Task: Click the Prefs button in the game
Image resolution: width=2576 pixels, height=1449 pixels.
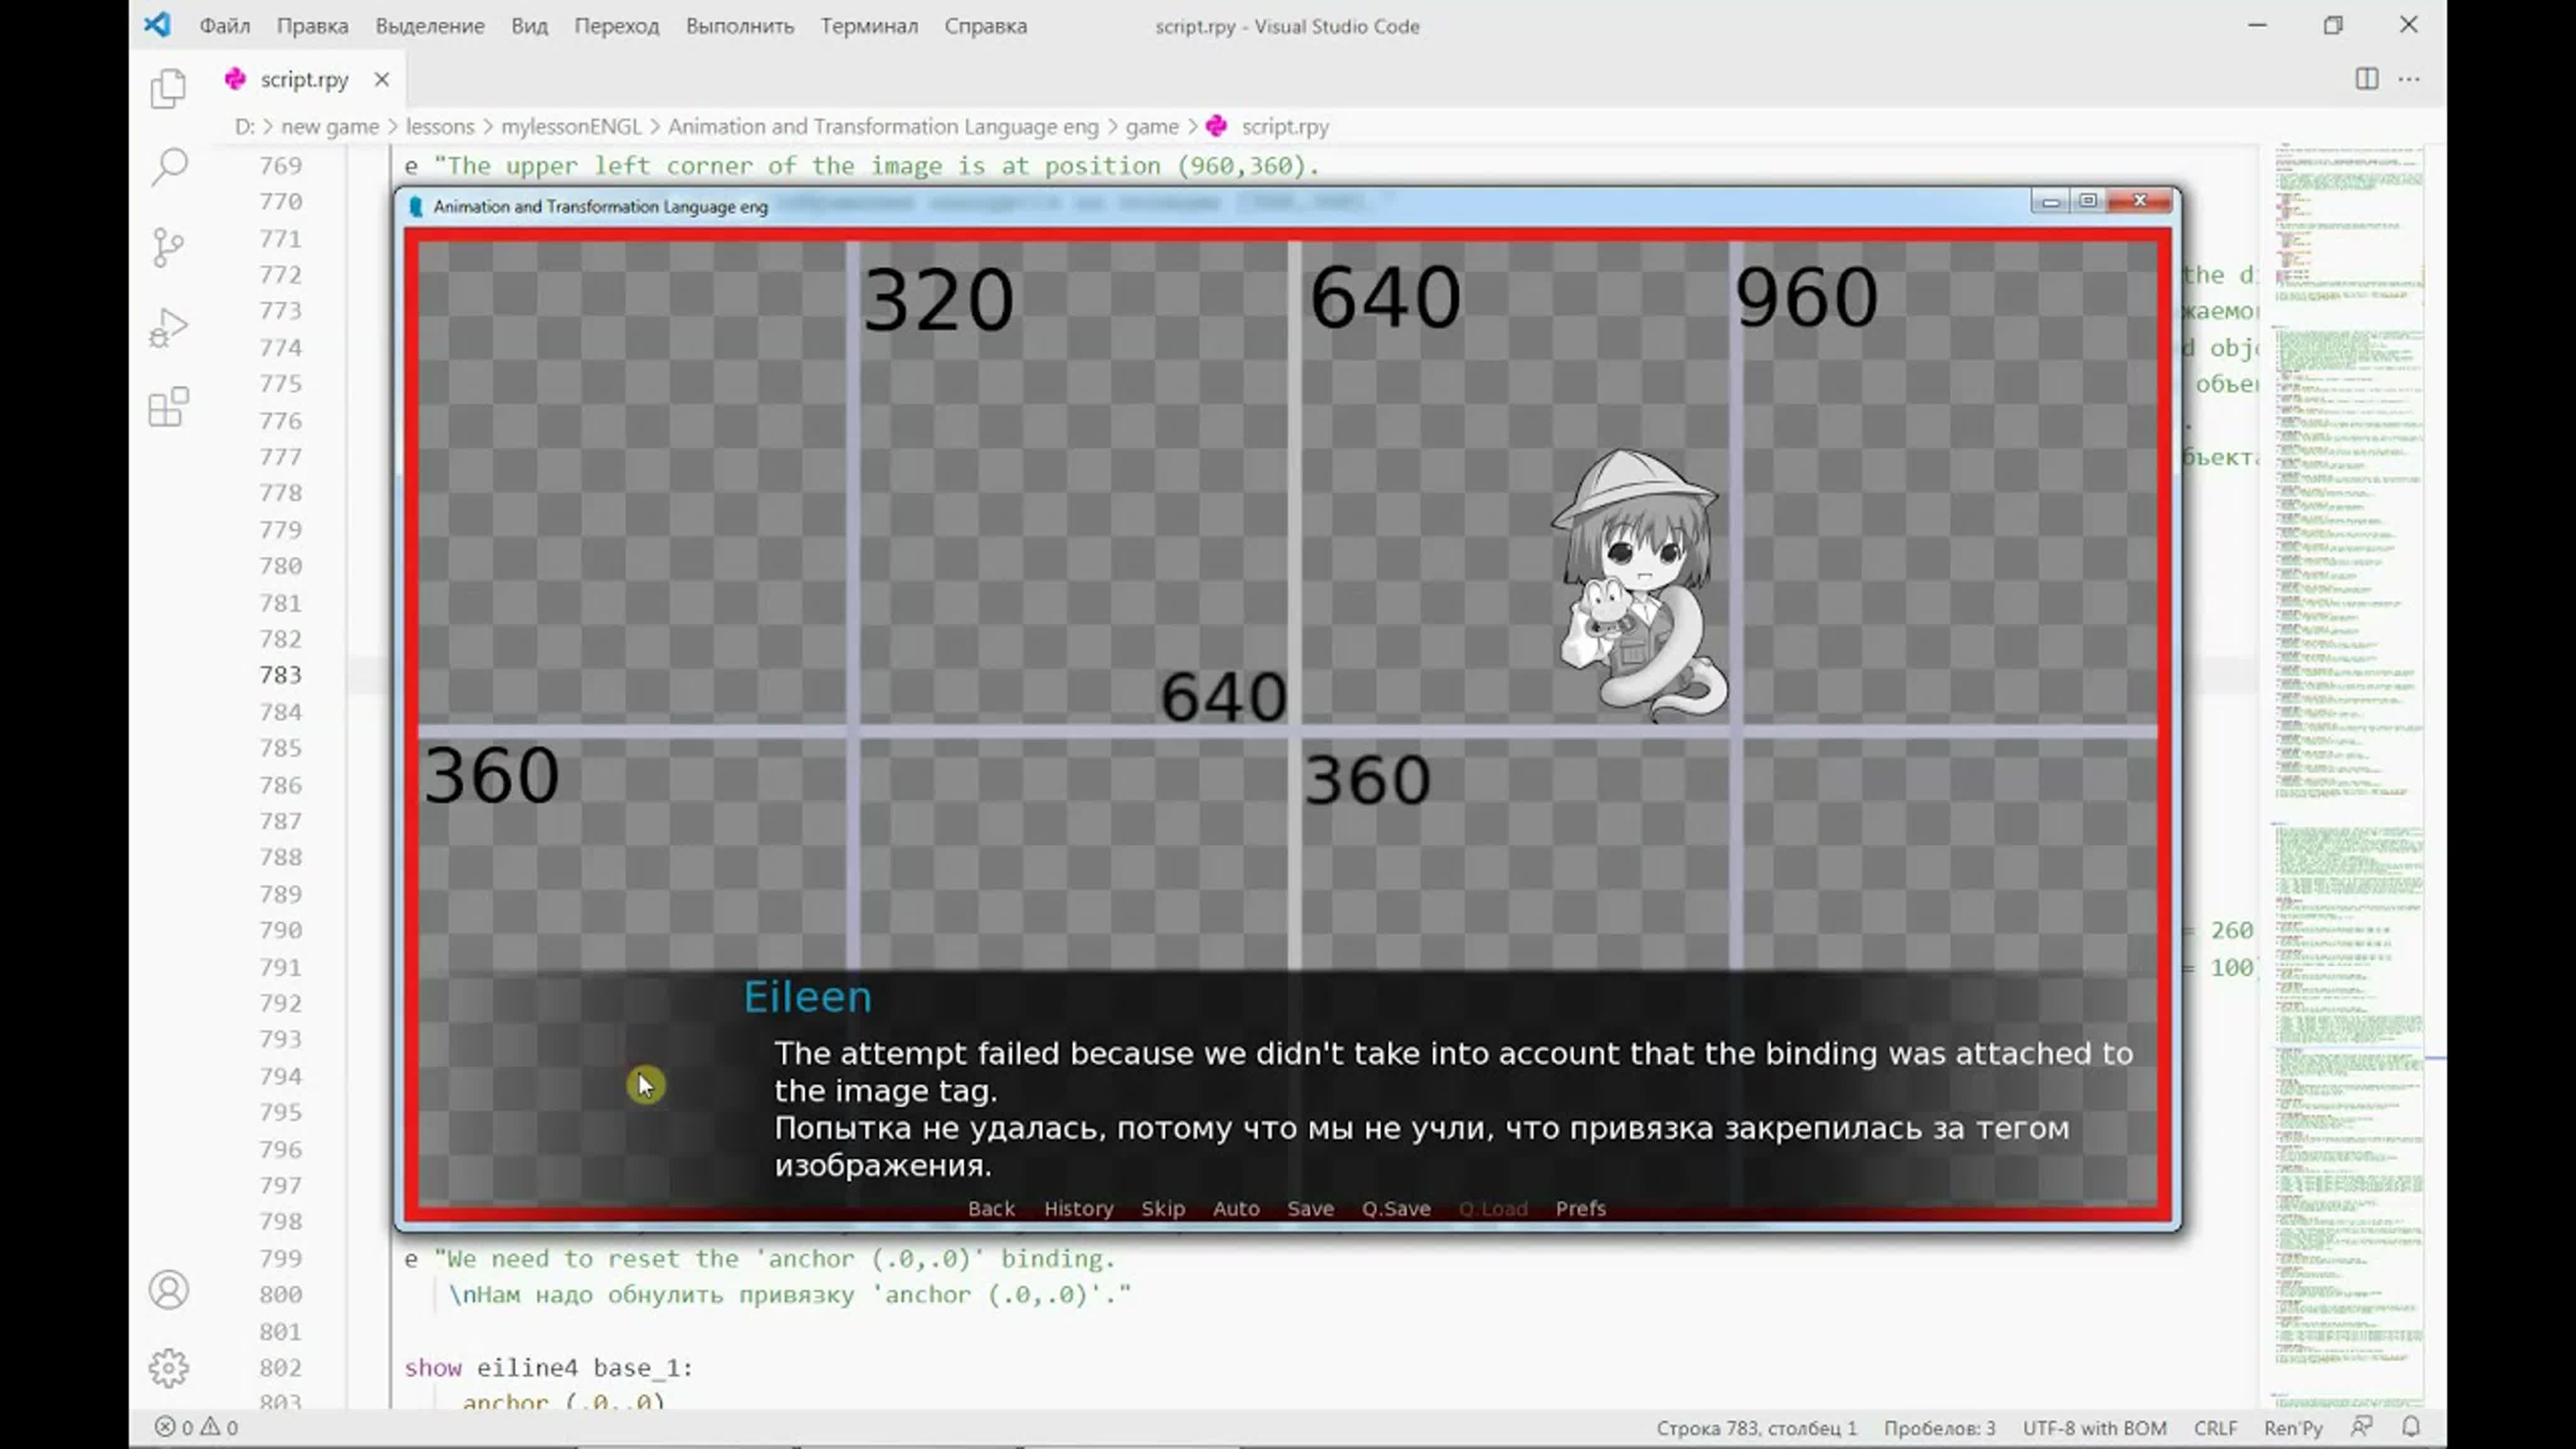Action: pos(1580,1208)
